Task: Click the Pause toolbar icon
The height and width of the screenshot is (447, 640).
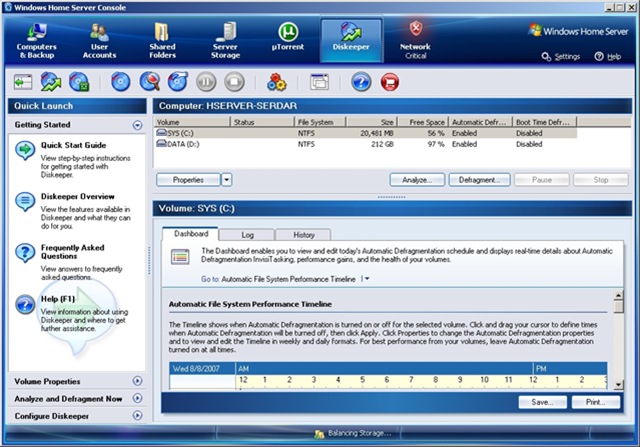Action: click(x=206, y=82)
